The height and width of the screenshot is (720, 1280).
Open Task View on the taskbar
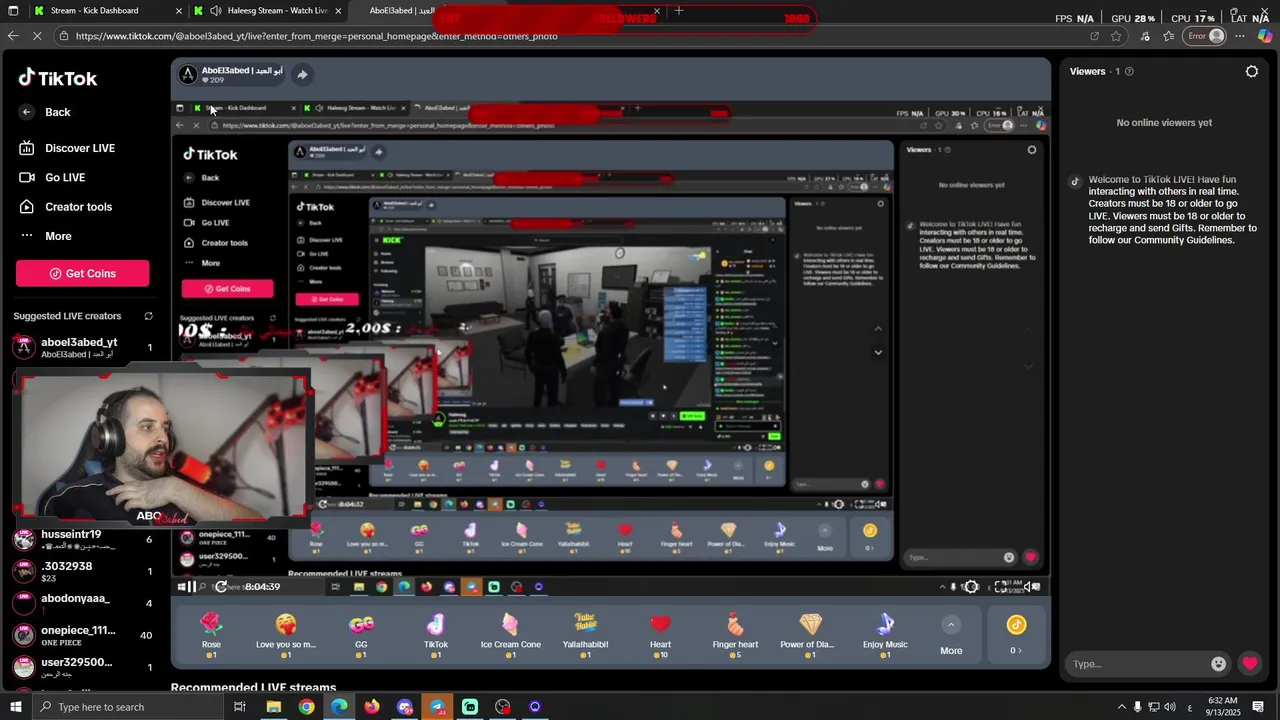(x=240, y=707)
